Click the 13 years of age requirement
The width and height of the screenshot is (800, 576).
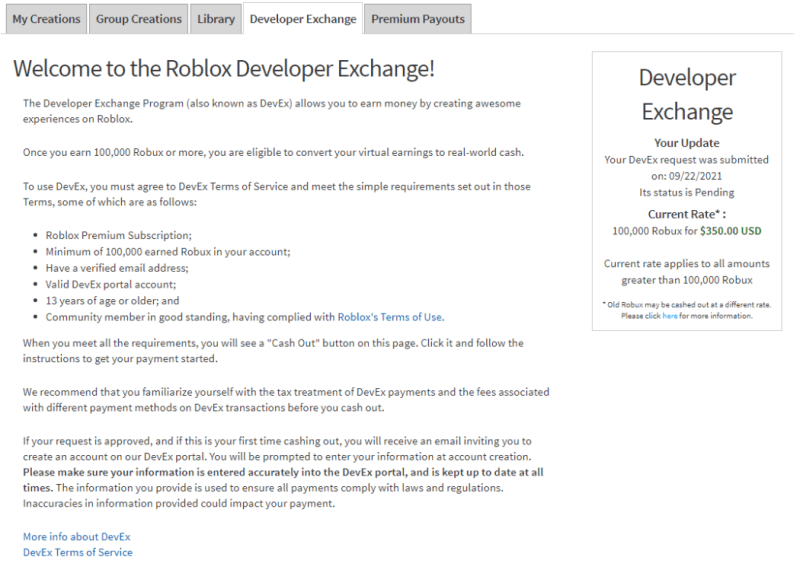[112, 301]
